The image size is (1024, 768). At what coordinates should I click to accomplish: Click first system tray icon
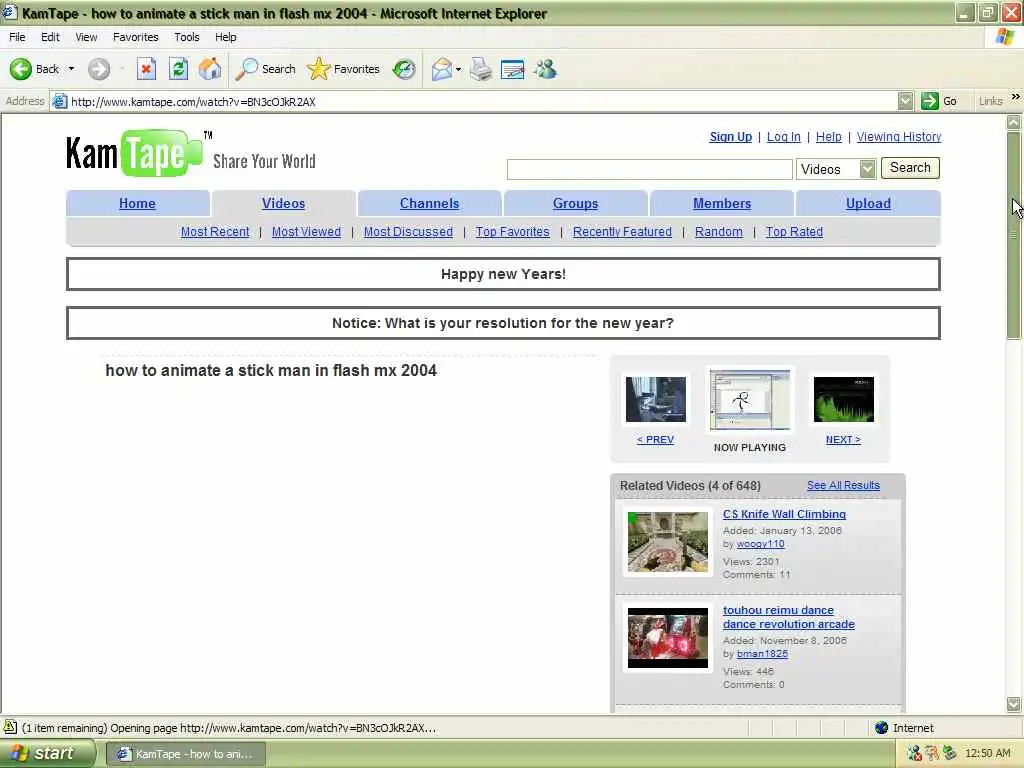914,753
